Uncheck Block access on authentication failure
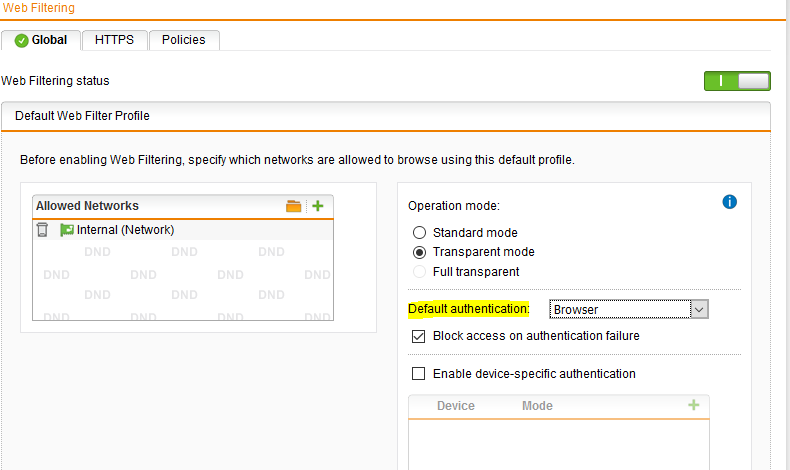 point(418,336)
